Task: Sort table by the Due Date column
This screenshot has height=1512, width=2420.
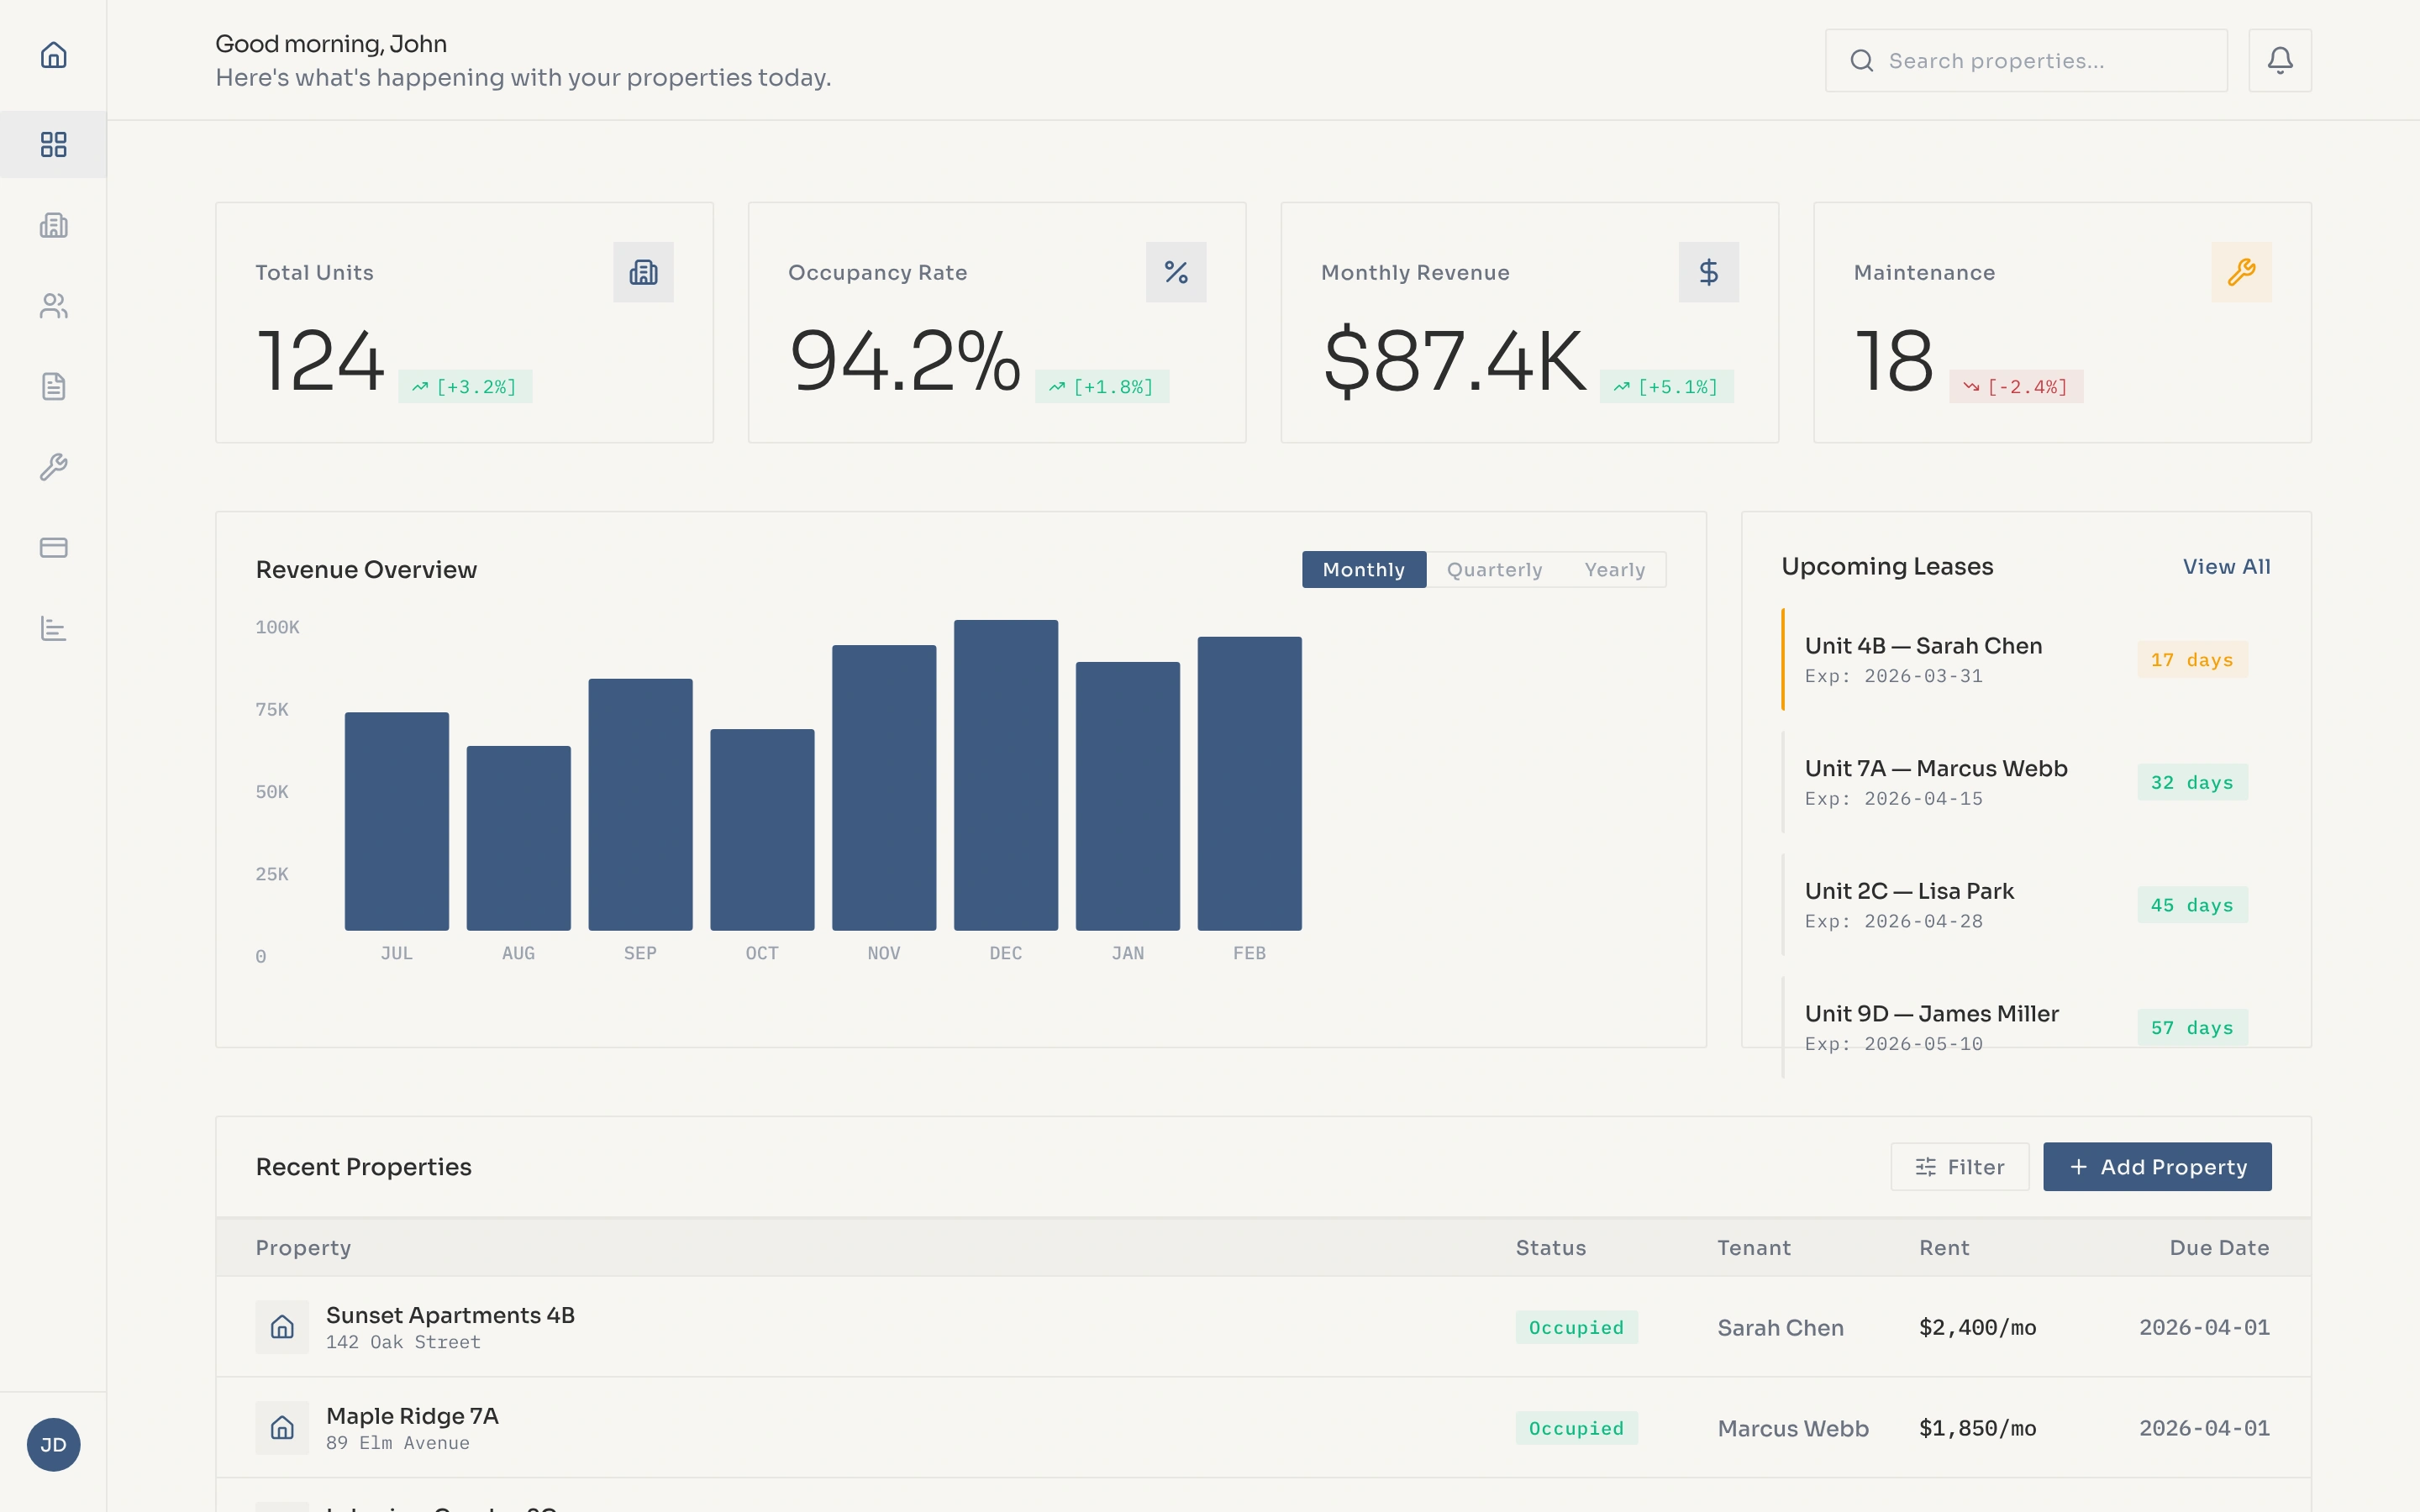Action: point(2219,1247)
